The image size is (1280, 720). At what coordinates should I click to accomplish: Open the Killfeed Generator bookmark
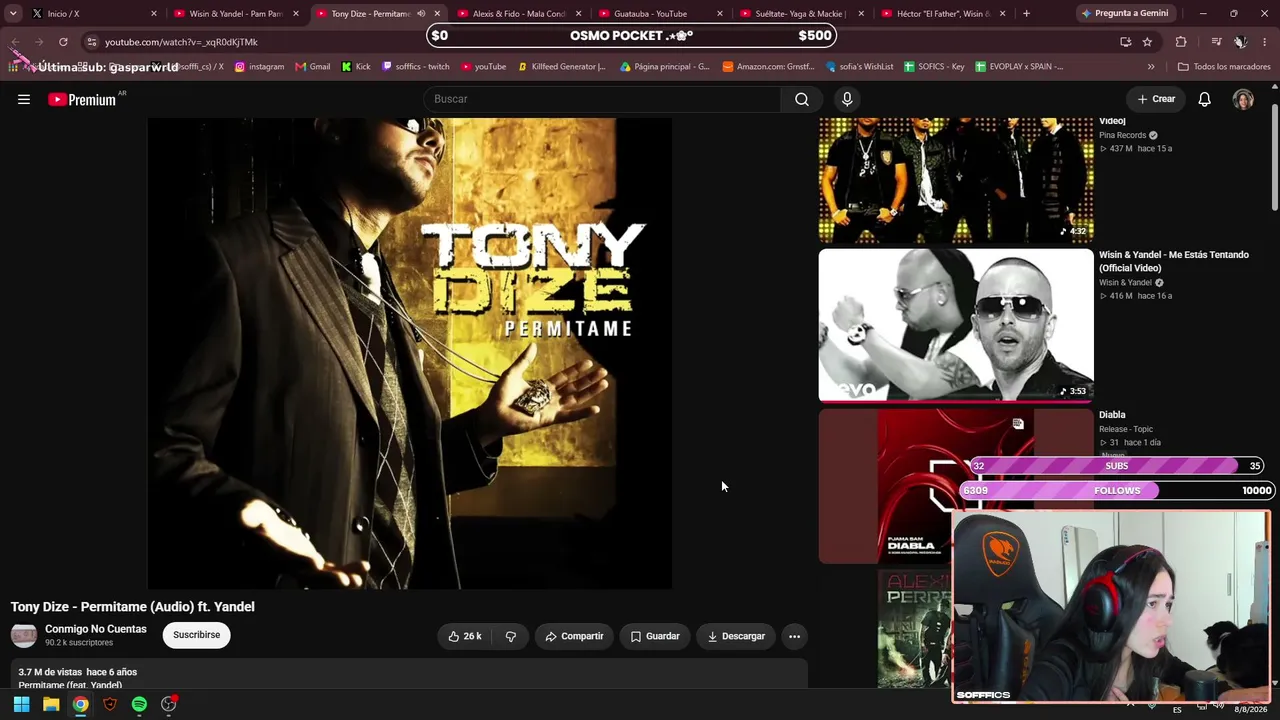point(562,67)
